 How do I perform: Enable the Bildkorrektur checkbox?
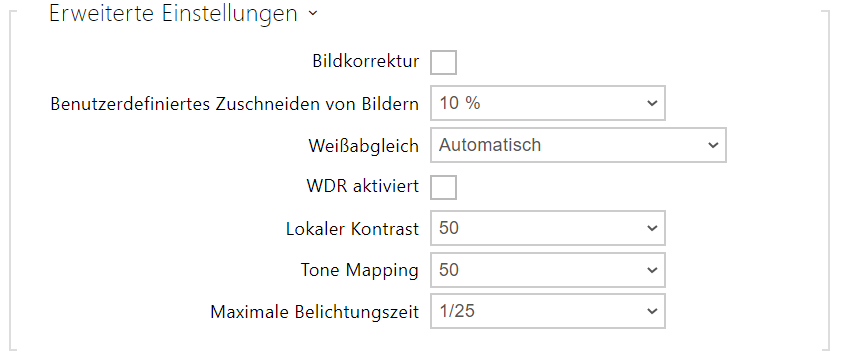(443, 62)
